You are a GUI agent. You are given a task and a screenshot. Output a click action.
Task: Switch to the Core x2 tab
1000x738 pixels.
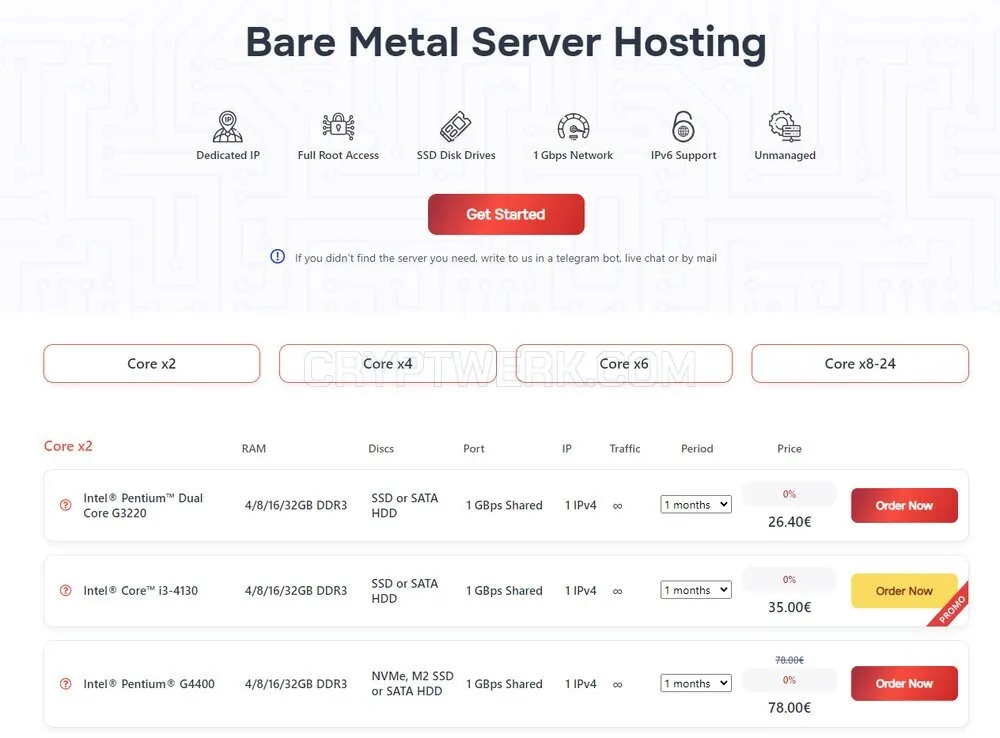pos(152,364)
